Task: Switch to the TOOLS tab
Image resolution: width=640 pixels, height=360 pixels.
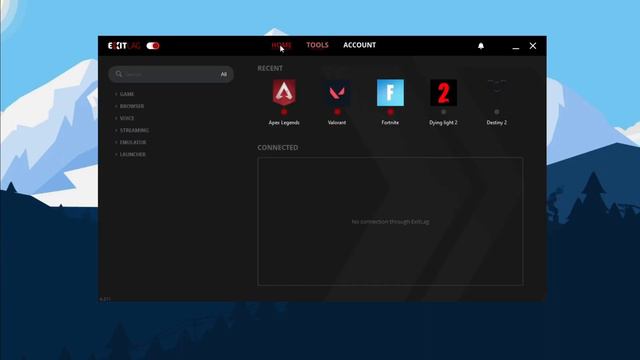Action: pos(318,45)
